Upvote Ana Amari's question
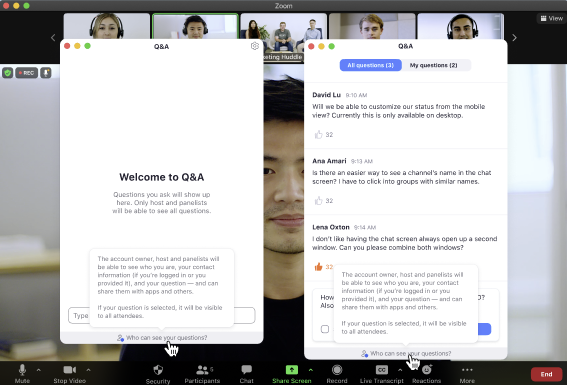Viewport: 567px width, 385px height. pyautogui.click(x=318, y=201)
